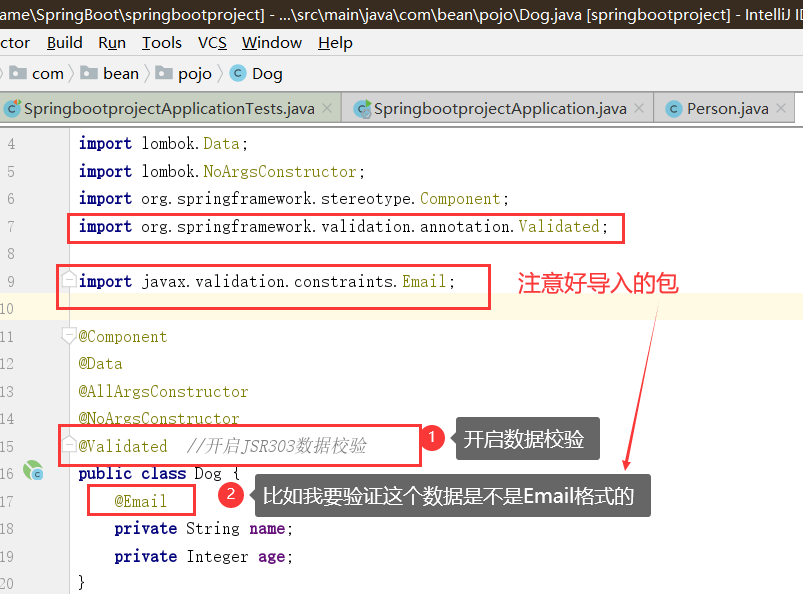Screen dimensions: 803x594
Task: Click the SpringbootprojectApplication.java file icon
Action: pos(363,109)
